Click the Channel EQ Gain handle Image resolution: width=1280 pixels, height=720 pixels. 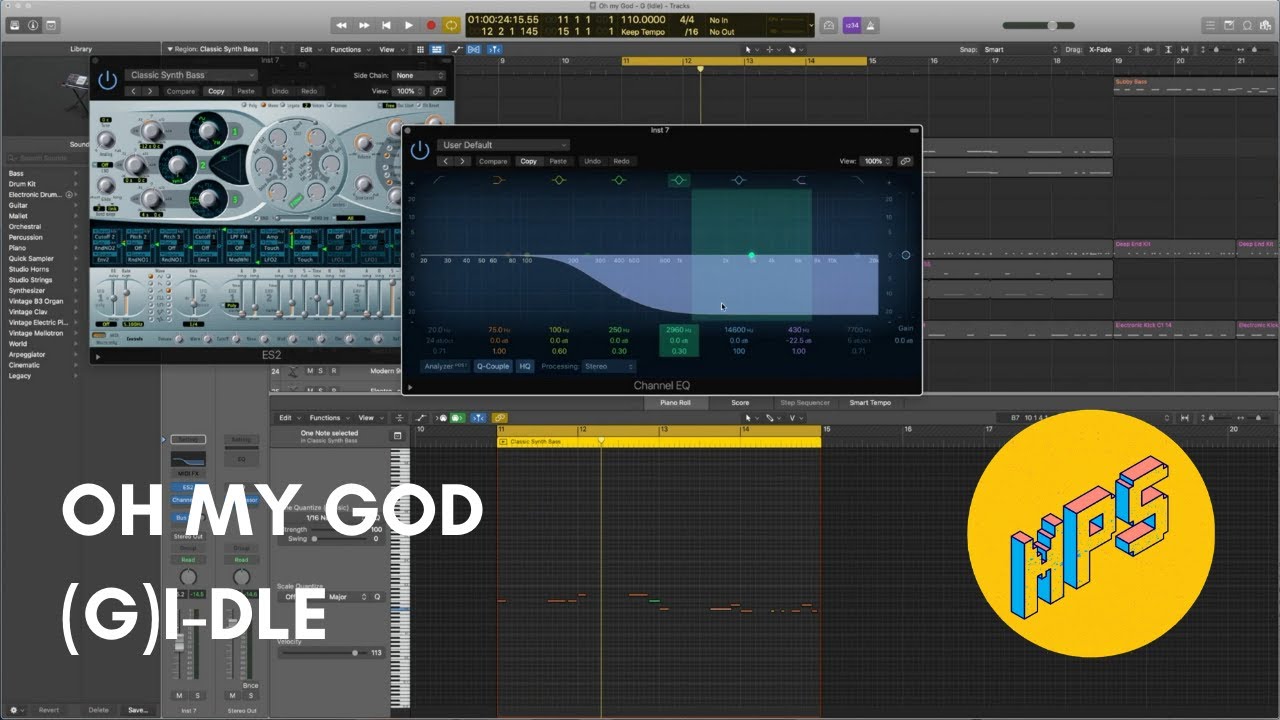[905, 255]
